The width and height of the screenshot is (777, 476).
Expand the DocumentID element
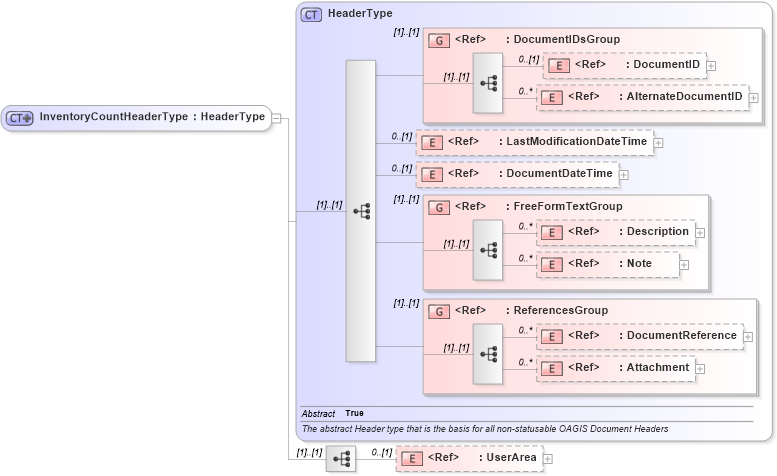[711, 65]
